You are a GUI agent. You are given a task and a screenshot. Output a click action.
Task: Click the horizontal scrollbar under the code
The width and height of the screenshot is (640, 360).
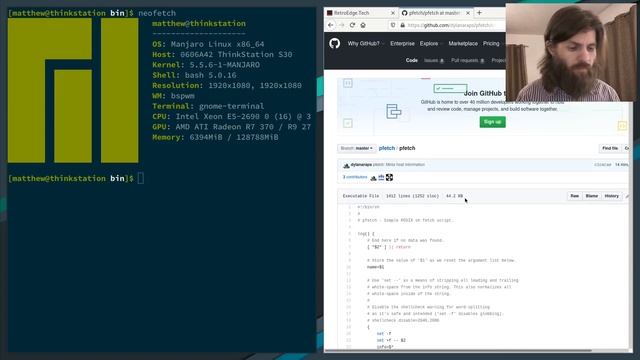point(458,350)
